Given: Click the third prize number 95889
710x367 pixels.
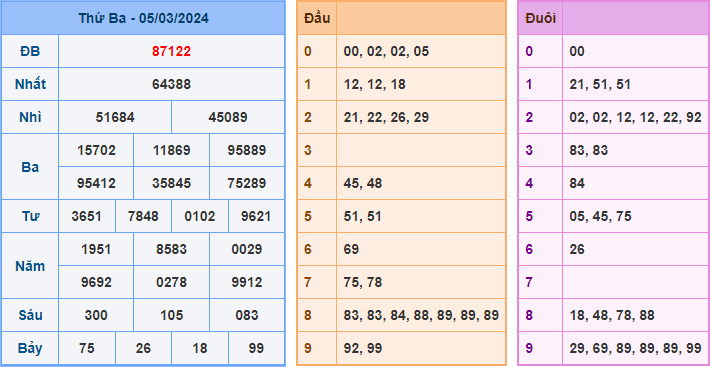Looking at the screenshot, I should [246, 150].
